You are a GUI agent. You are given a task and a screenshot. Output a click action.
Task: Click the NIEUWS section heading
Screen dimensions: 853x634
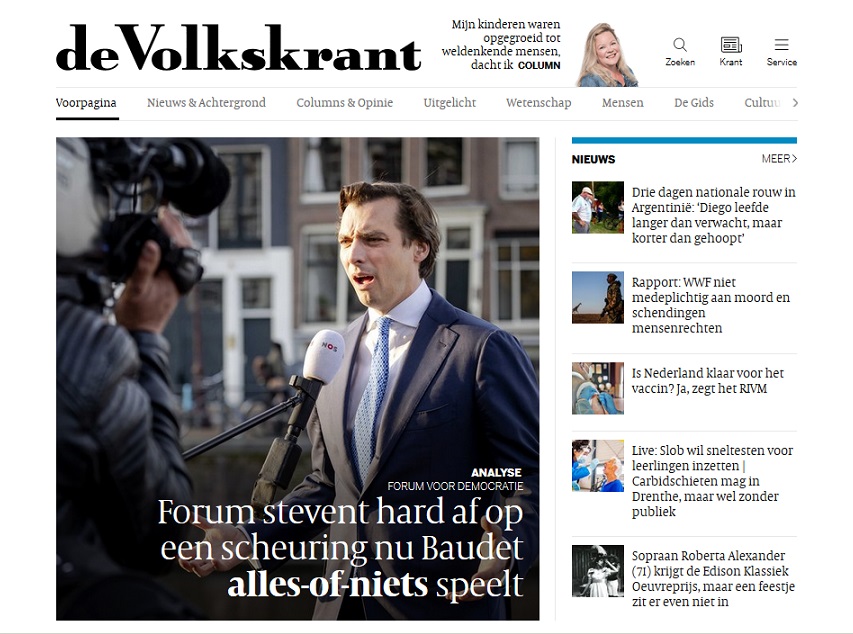pos(593,159)
